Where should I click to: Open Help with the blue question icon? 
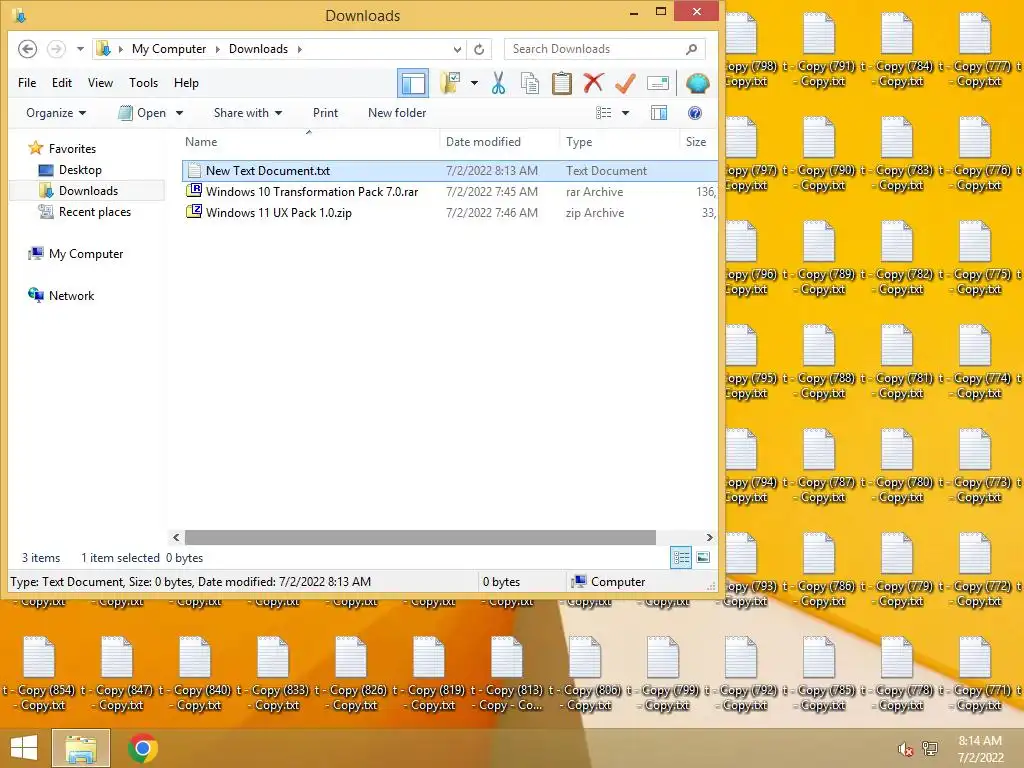pos(695,113)
